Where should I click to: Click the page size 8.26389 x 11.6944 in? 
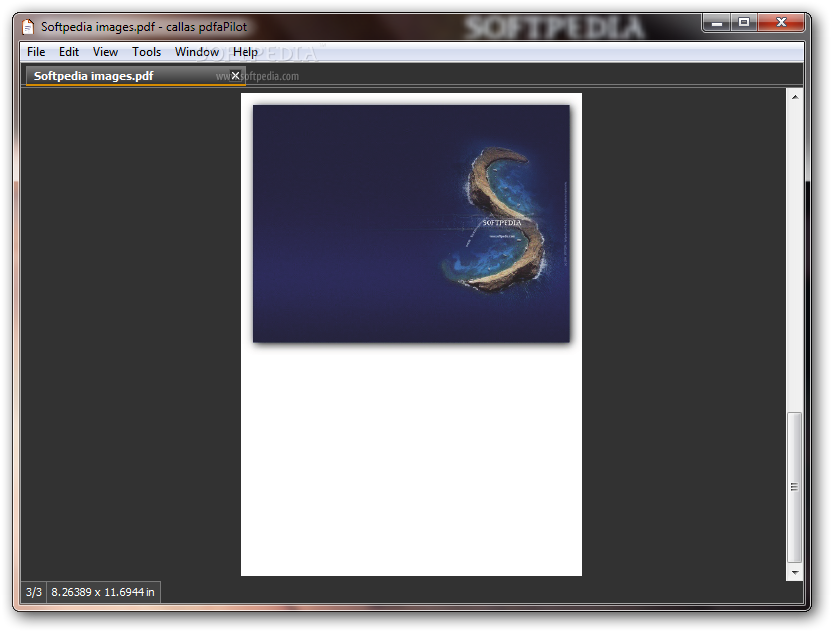103,592
